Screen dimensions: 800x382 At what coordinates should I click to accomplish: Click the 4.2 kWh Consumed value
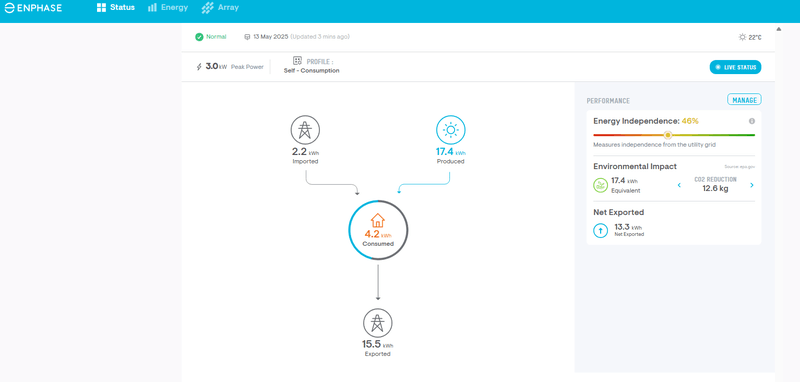click(378, 235)
